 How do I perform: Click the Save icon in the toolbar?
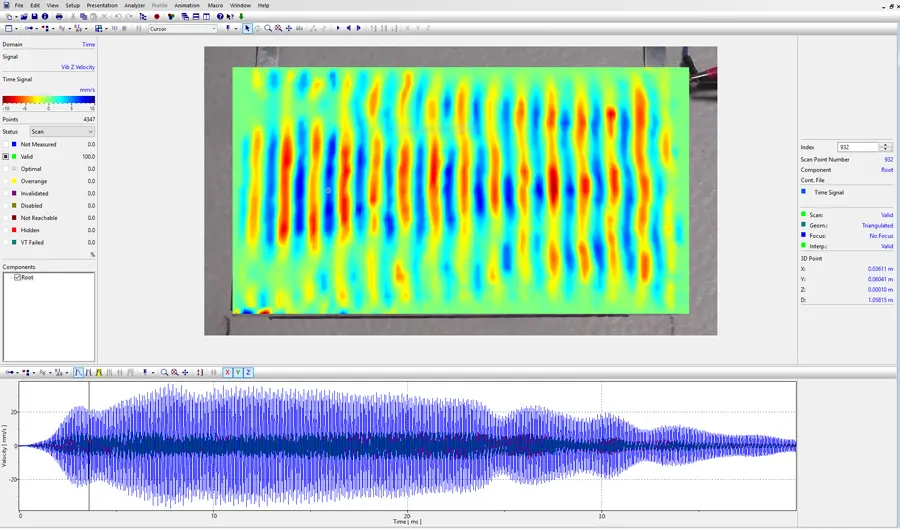(35, 17)
